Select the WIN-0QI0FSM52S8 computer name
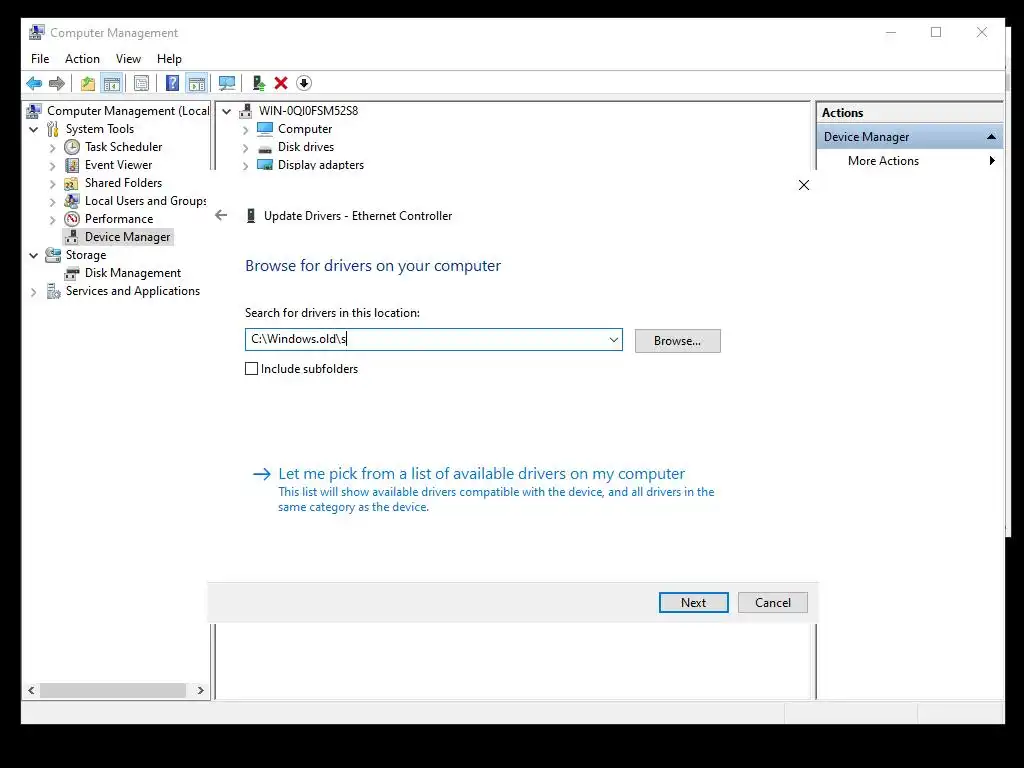Screen dimensions: 1024x768 [x=308, y=111]
